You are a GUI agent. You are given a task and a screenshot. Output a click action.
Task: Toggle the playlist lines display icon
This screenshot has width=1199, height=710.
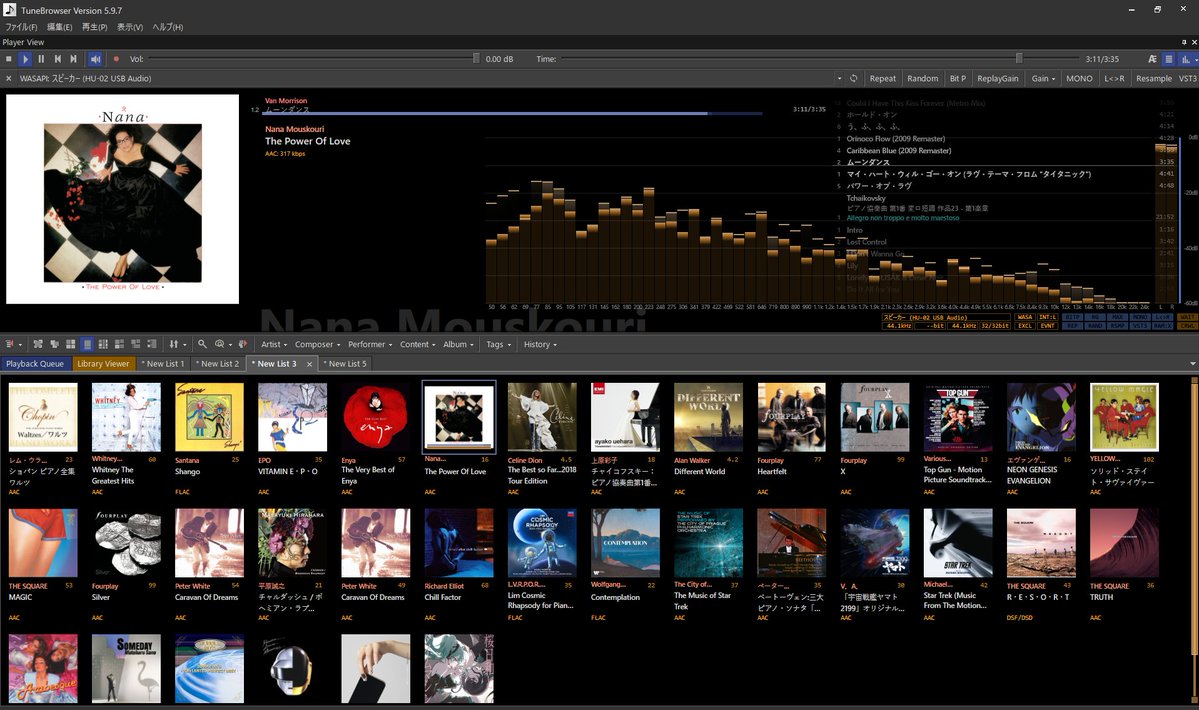click(1168, 59)
